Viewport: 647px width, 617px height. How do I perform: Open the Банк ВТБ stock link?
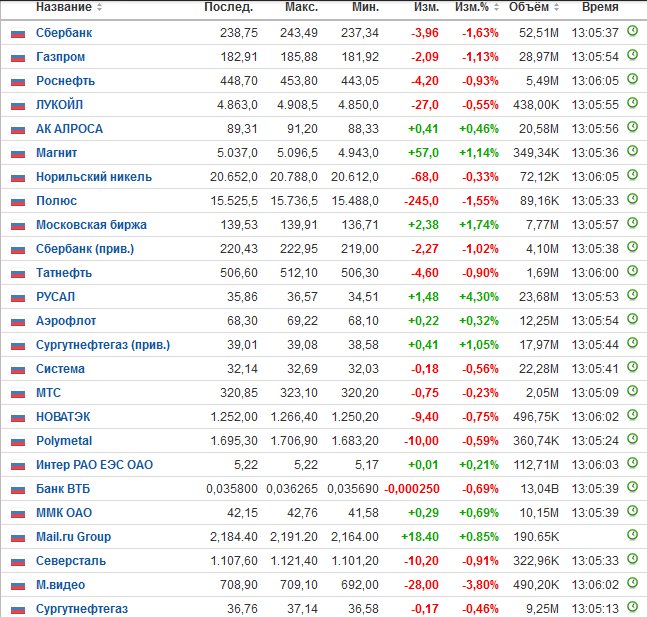[x=63, y=489]
